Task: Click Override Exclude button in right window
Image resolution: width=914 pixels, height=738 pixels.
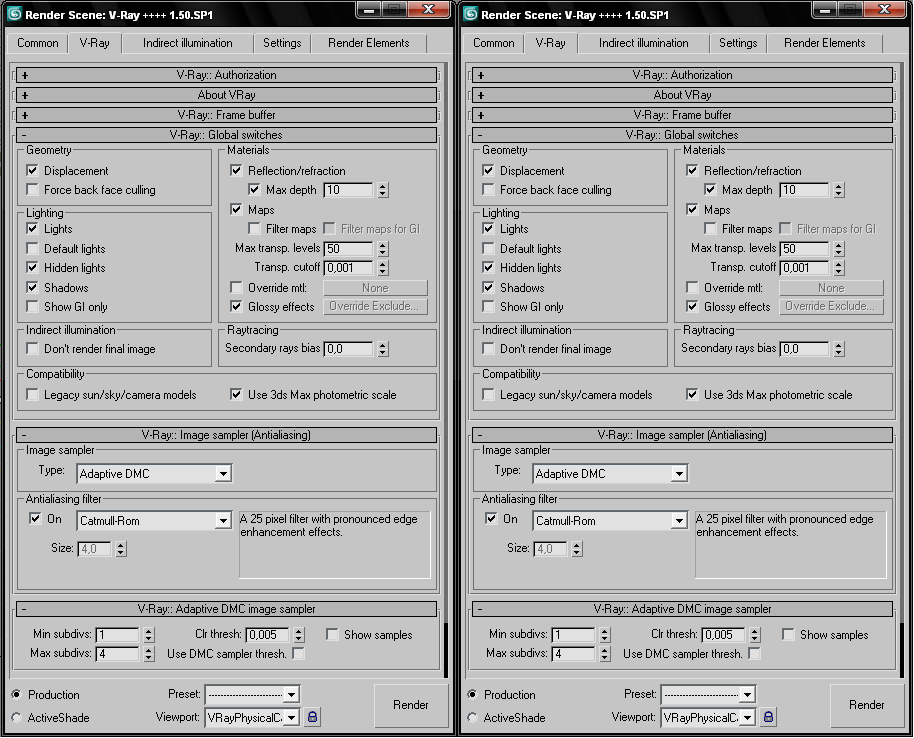Action: point(831,306)
